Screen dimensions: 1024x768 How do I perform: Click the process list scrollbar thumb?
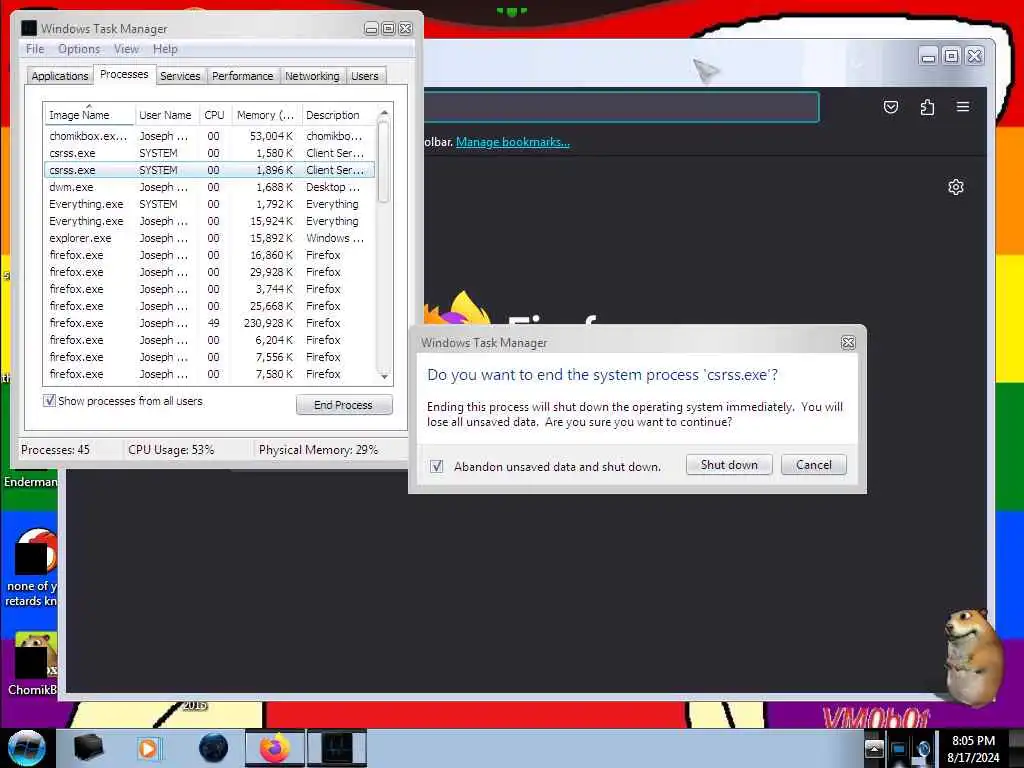coord(384,162)
